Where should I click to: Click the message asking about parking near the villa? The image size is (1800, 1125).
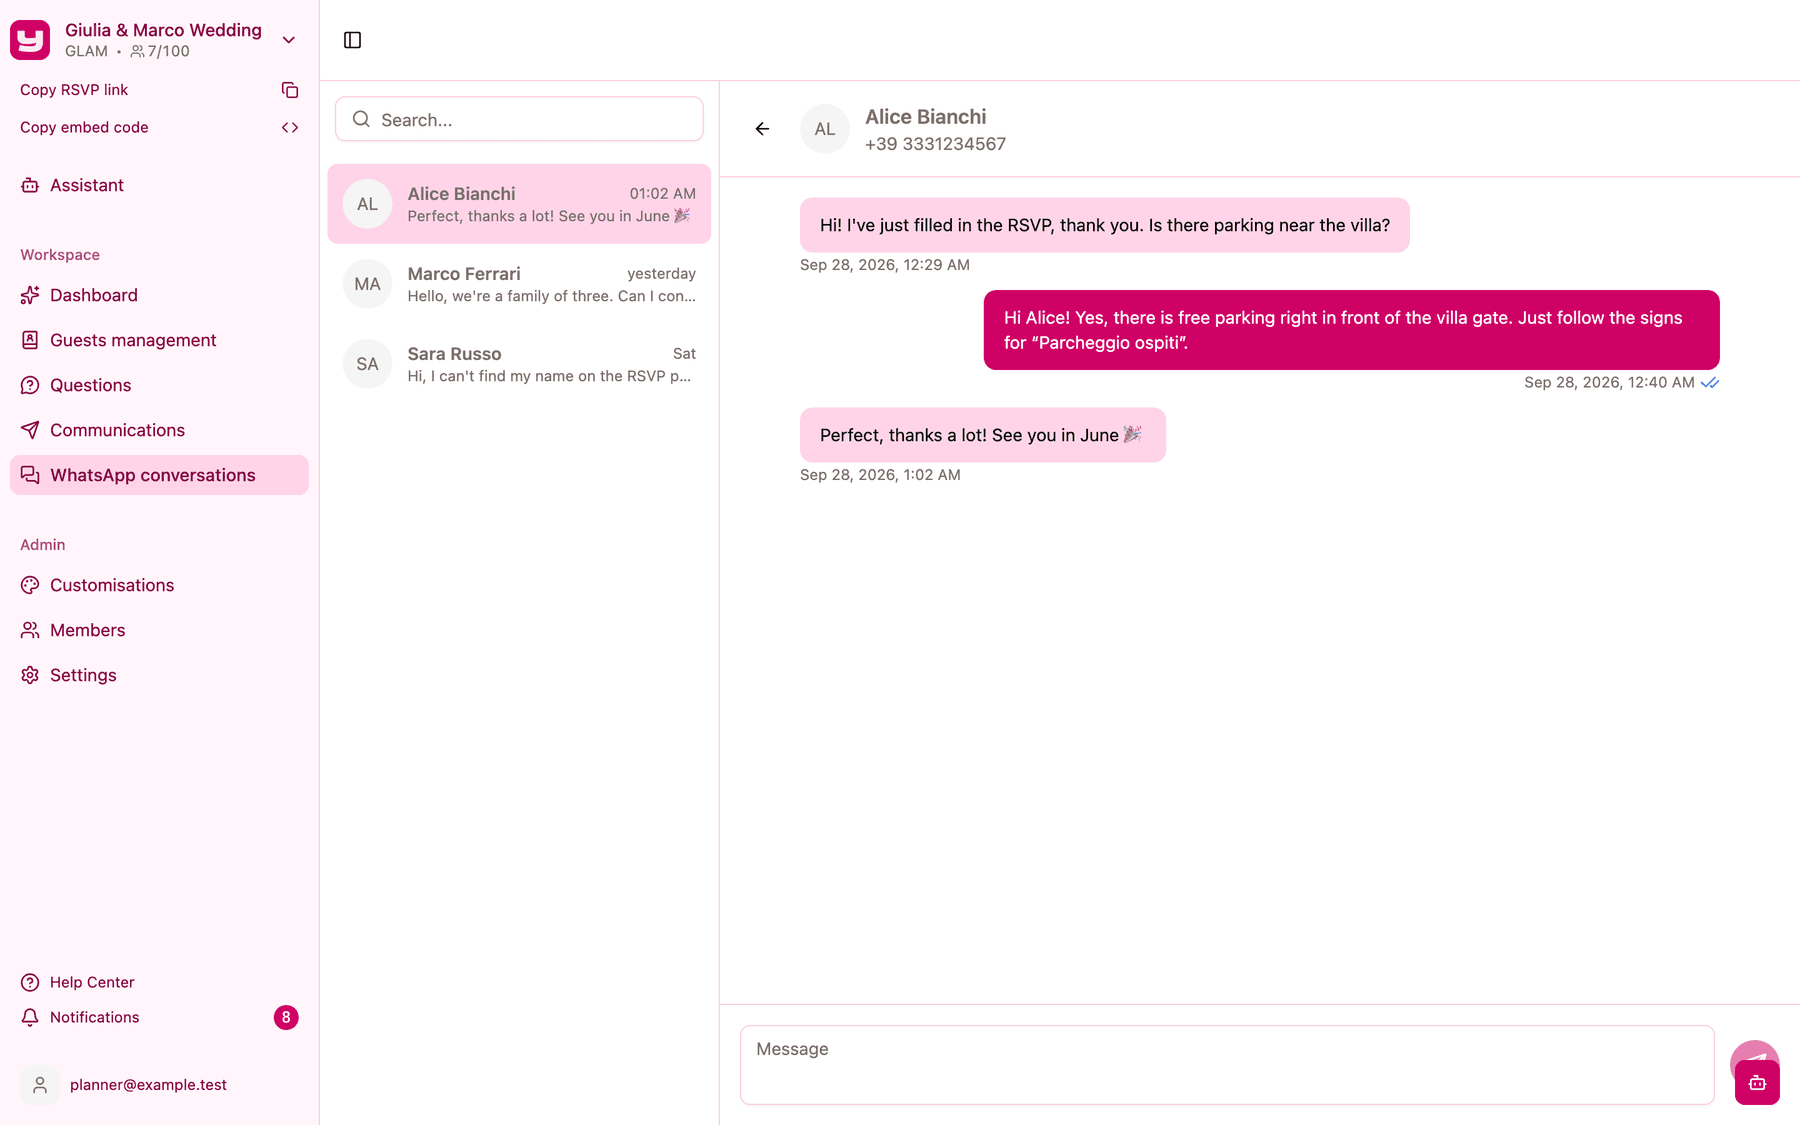point(1105,225)
